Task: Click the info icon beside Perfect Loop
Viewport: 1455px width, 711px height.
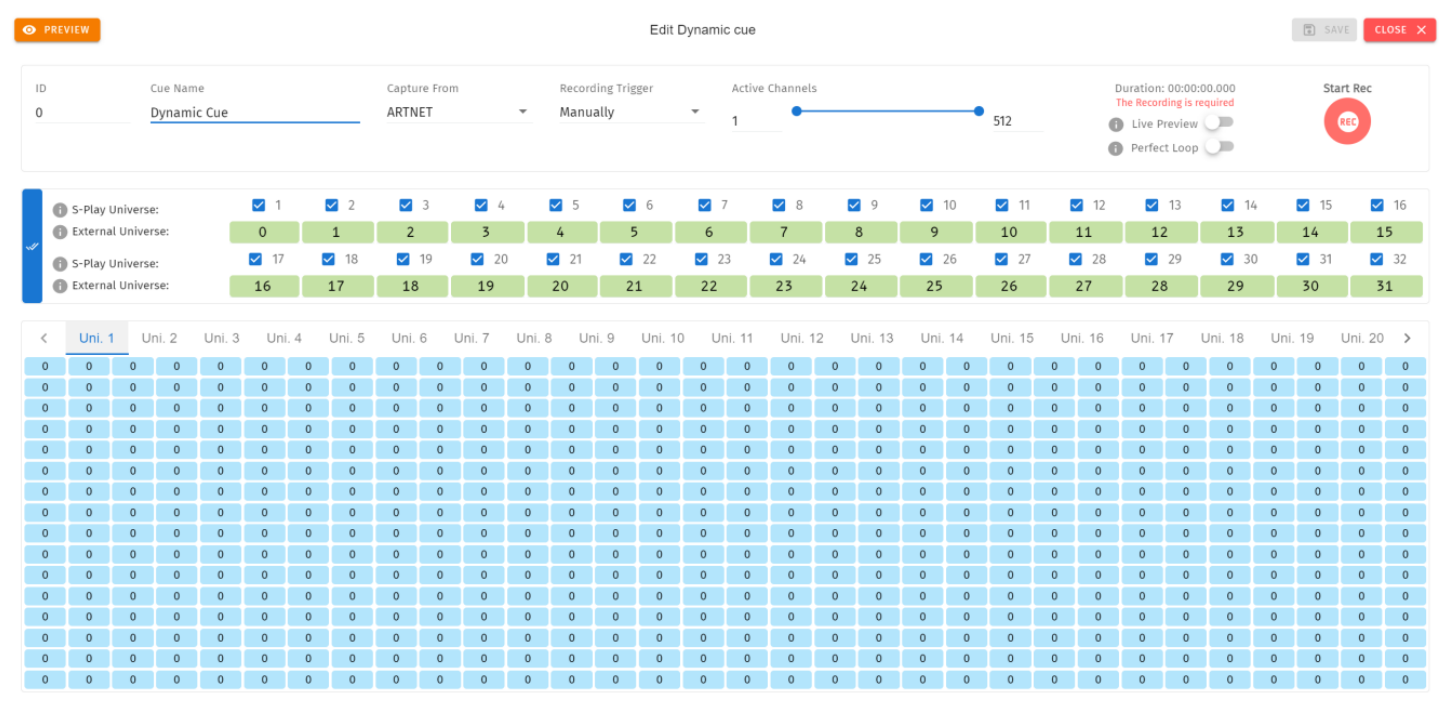Action: coord(1116,149)
